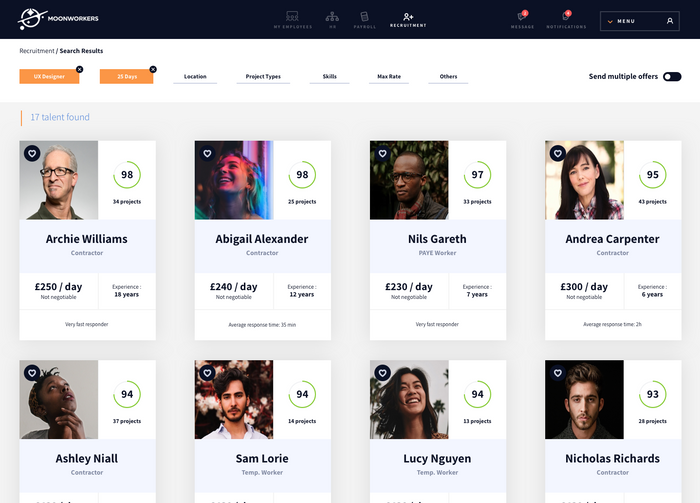Open the Location filter dropdown
This screenshot has width=700, height=503.
point(195,77)
